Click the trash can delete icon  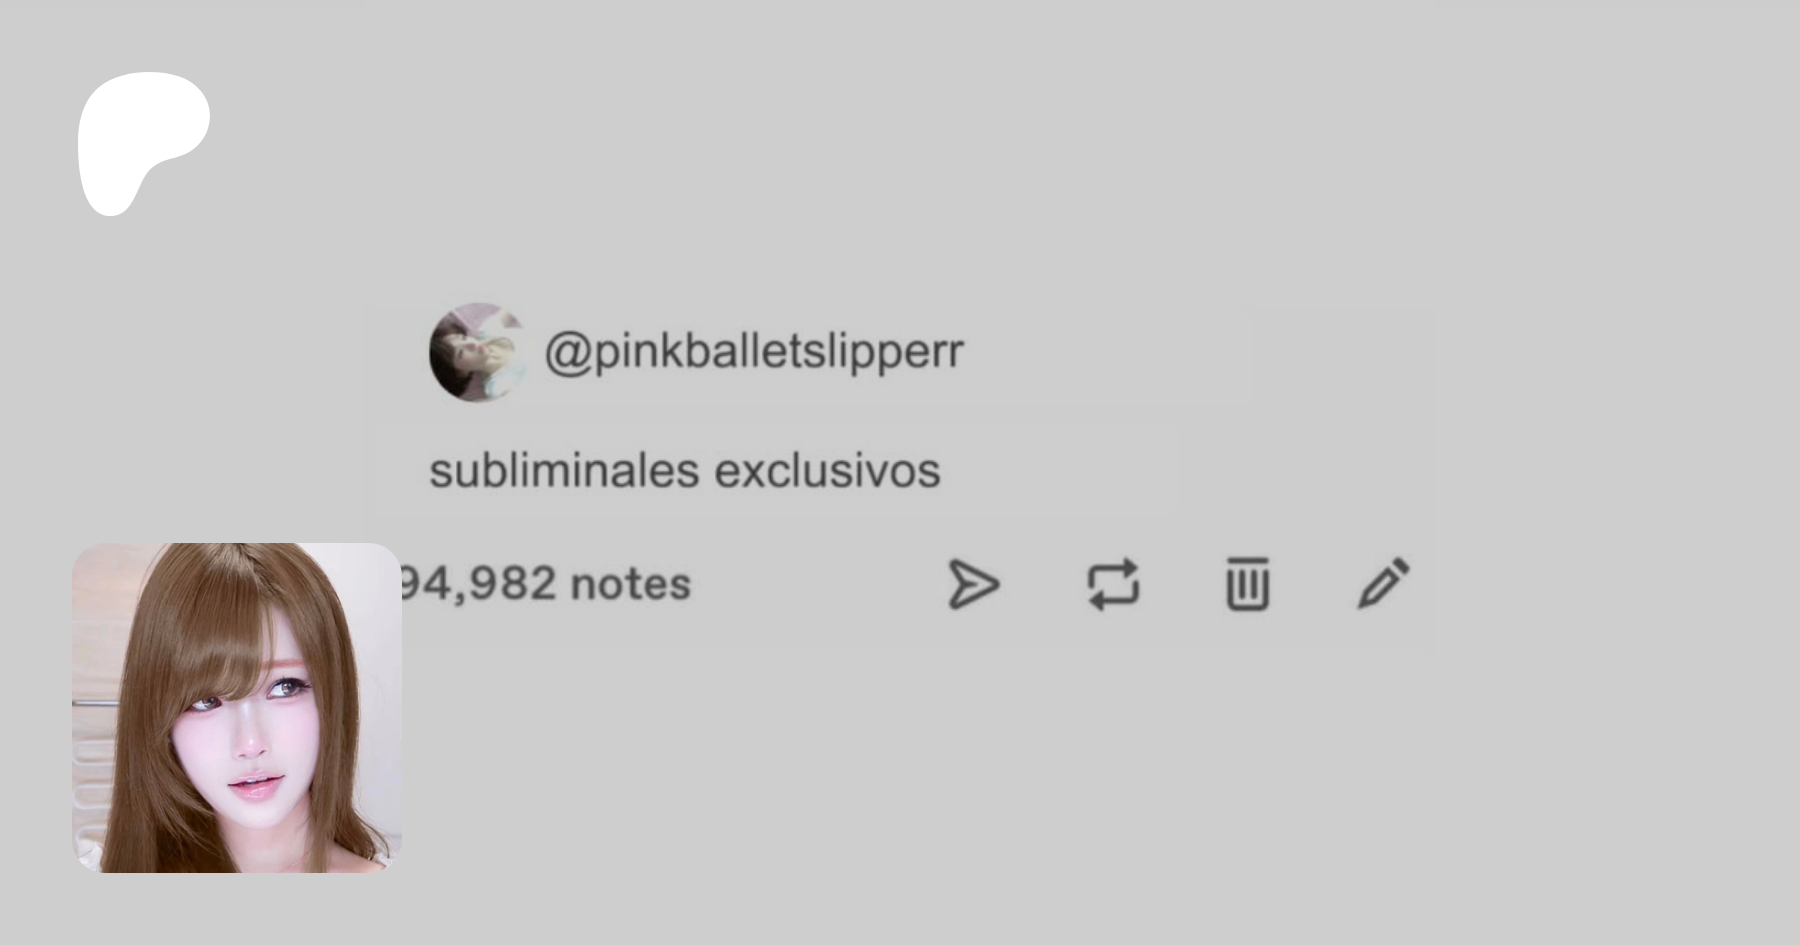pos(1247,584)
